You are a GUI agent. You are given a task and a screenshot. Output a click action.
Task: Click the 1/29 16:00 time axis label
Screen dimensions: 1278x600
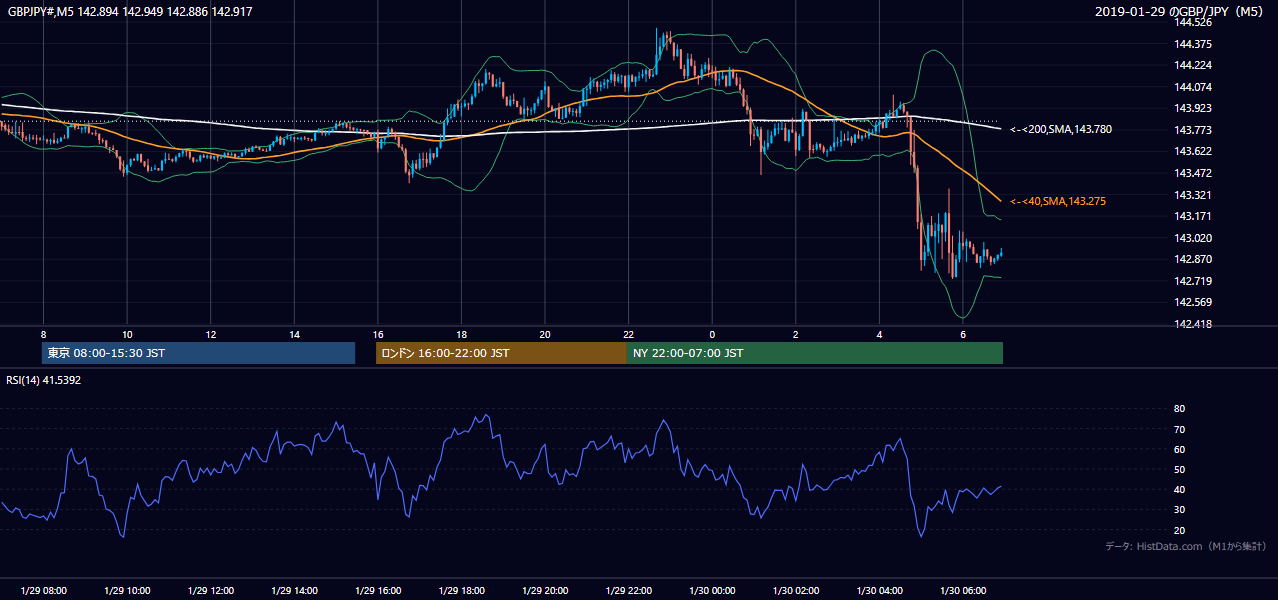378,591
